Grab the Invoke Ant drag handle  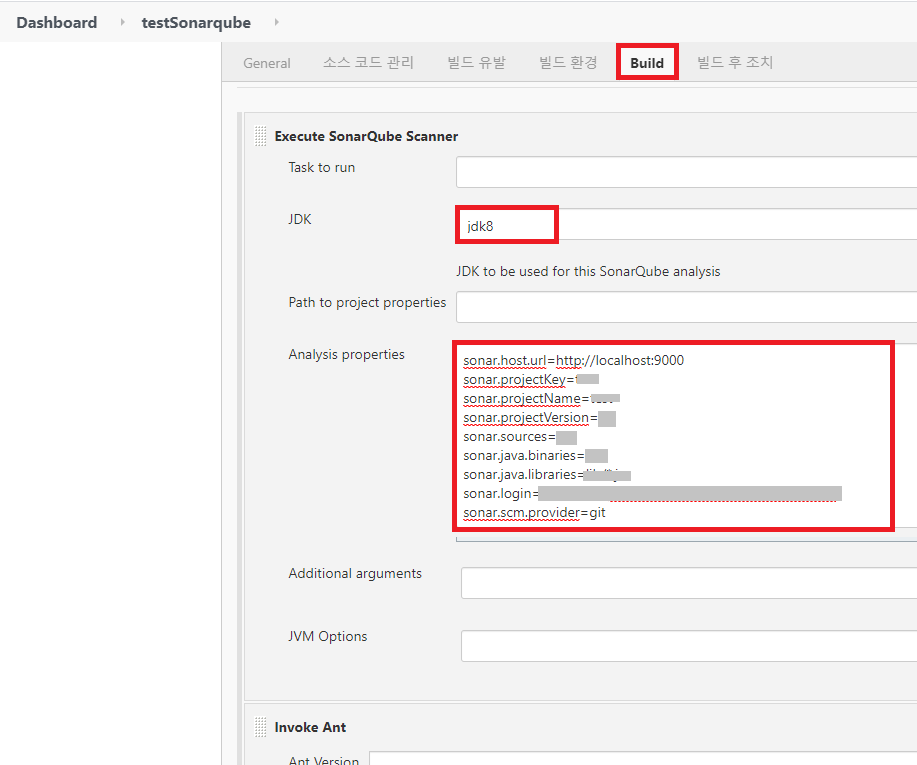click(x=261, y=727)
